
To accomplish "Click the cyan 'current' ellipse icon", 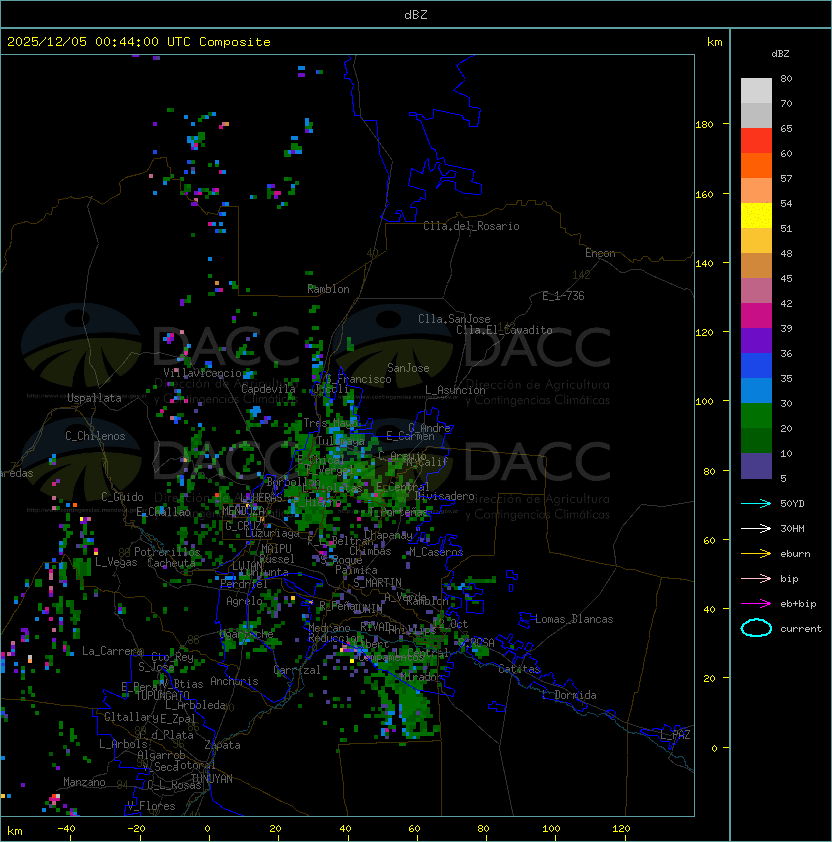I will click(756, 628).
